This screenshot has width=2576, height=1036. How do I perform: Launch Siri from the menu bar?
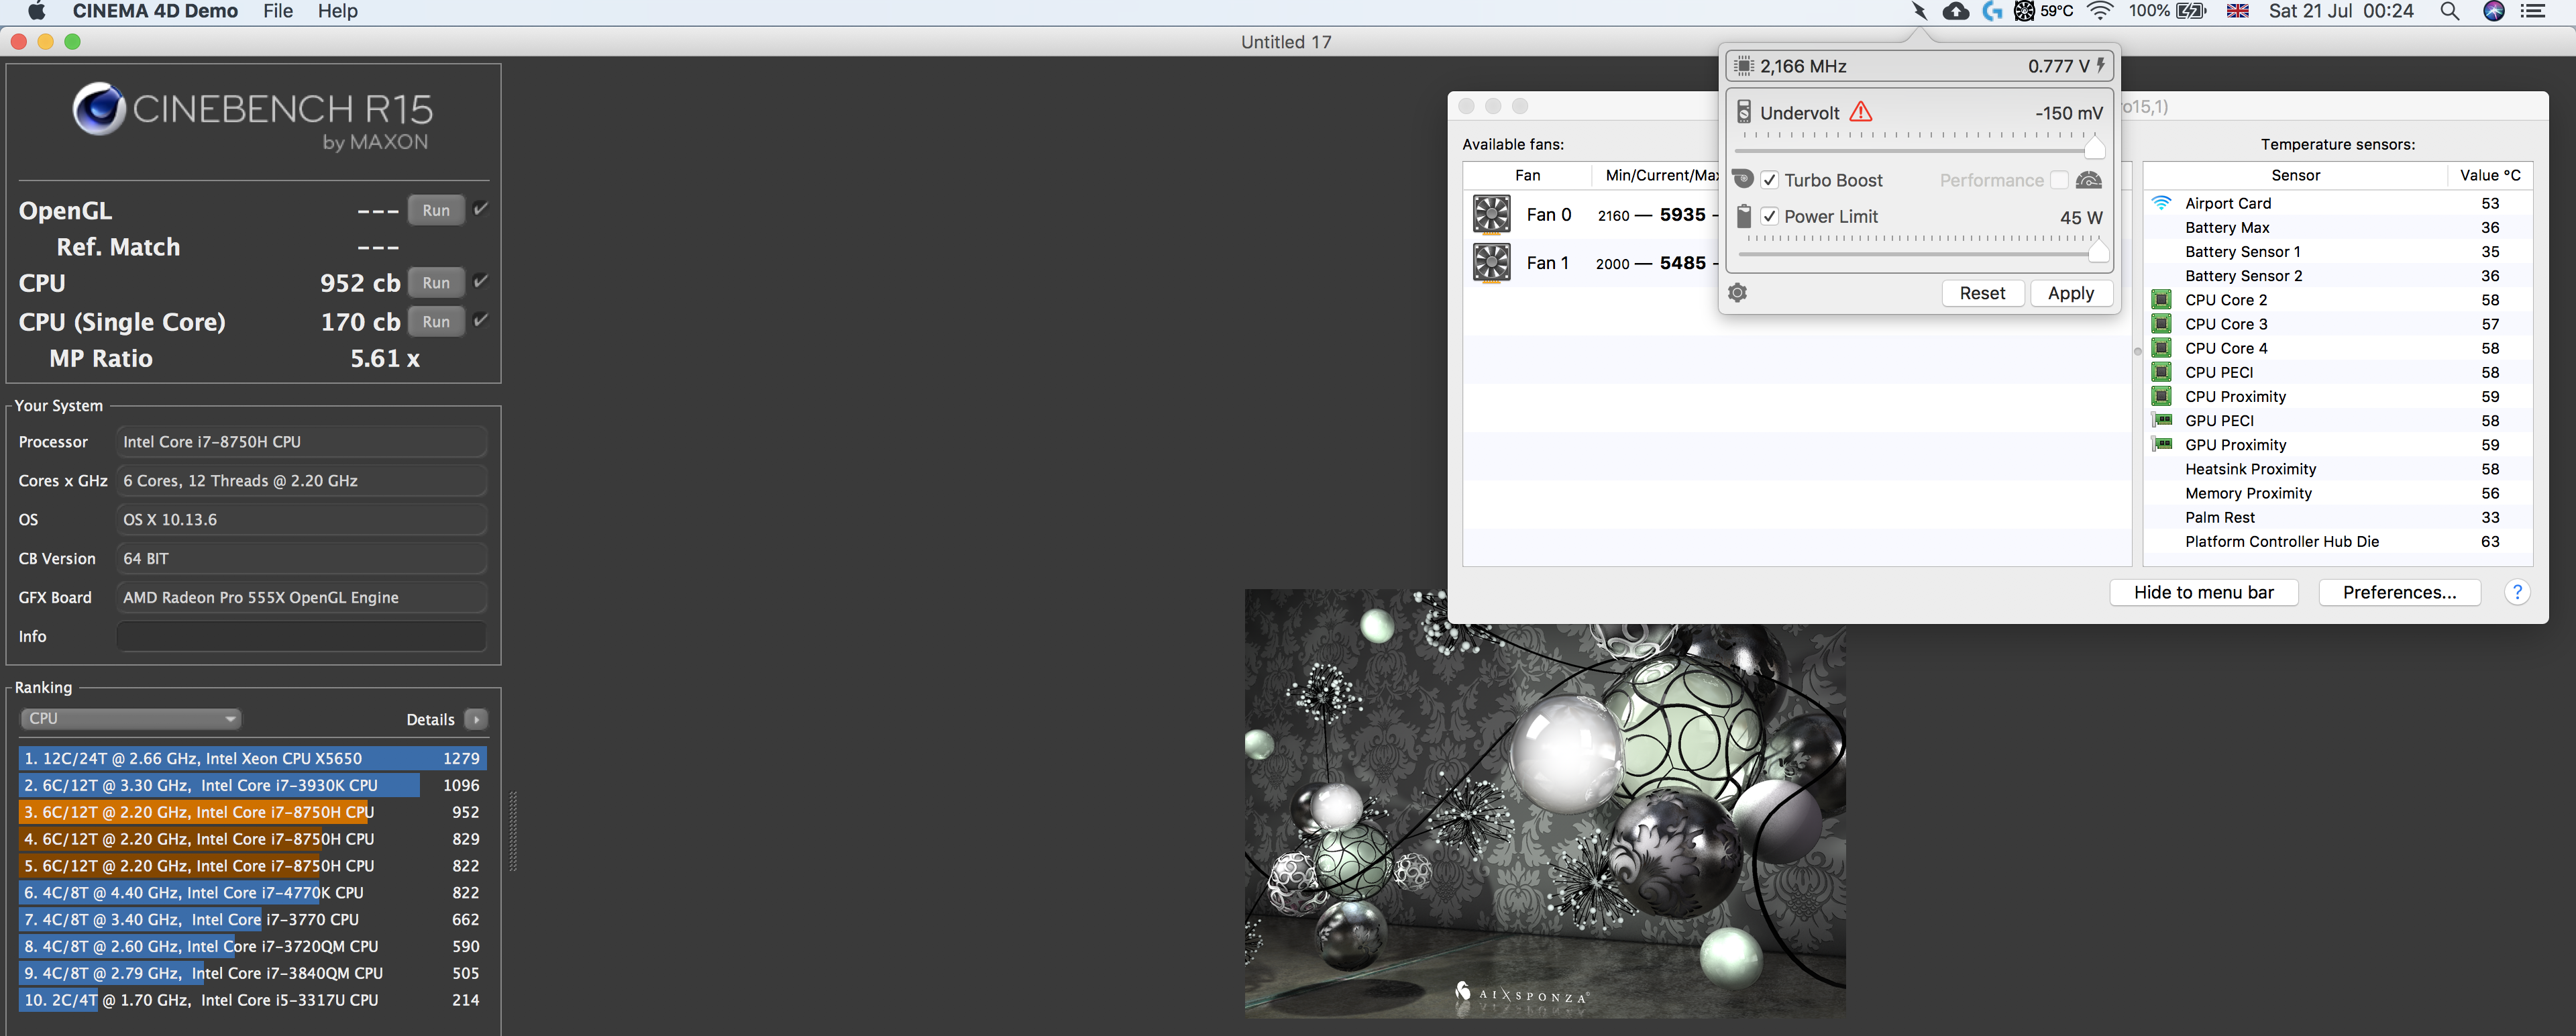point(2494,11)
